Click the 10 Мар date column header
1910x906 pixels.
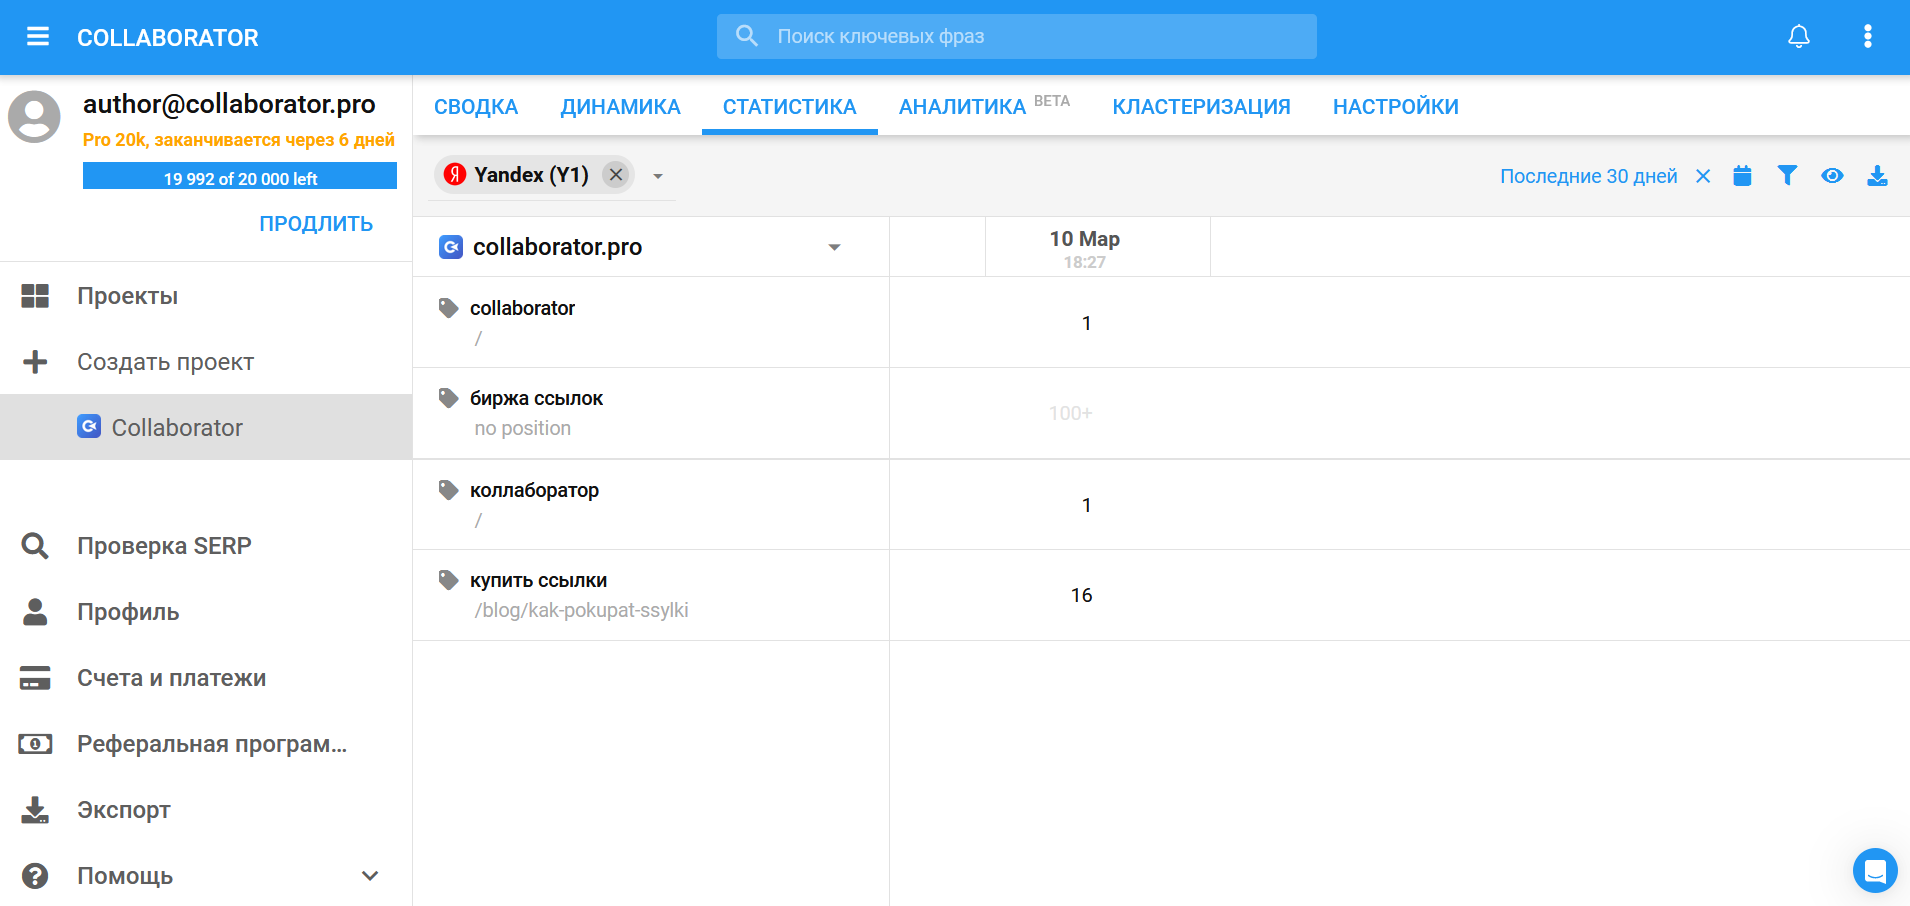(1097, 247)
